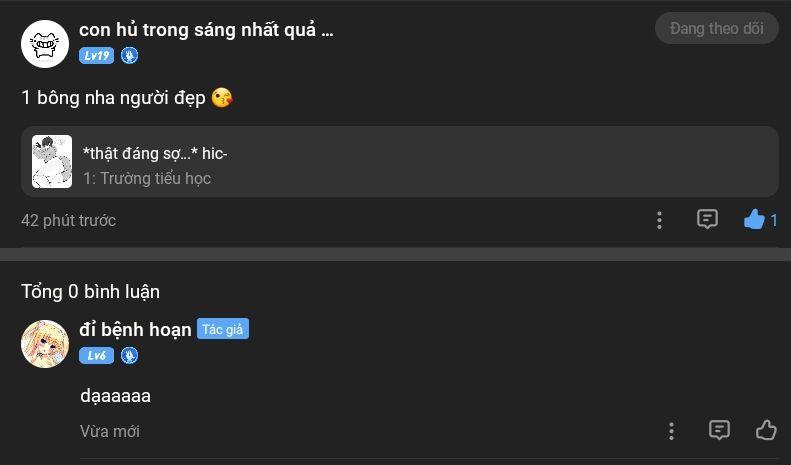Click the Lv19 level badge
Image resolution: width=791 pixels, height=465 pixels.
pyautogui.click(x=96, y=55)
